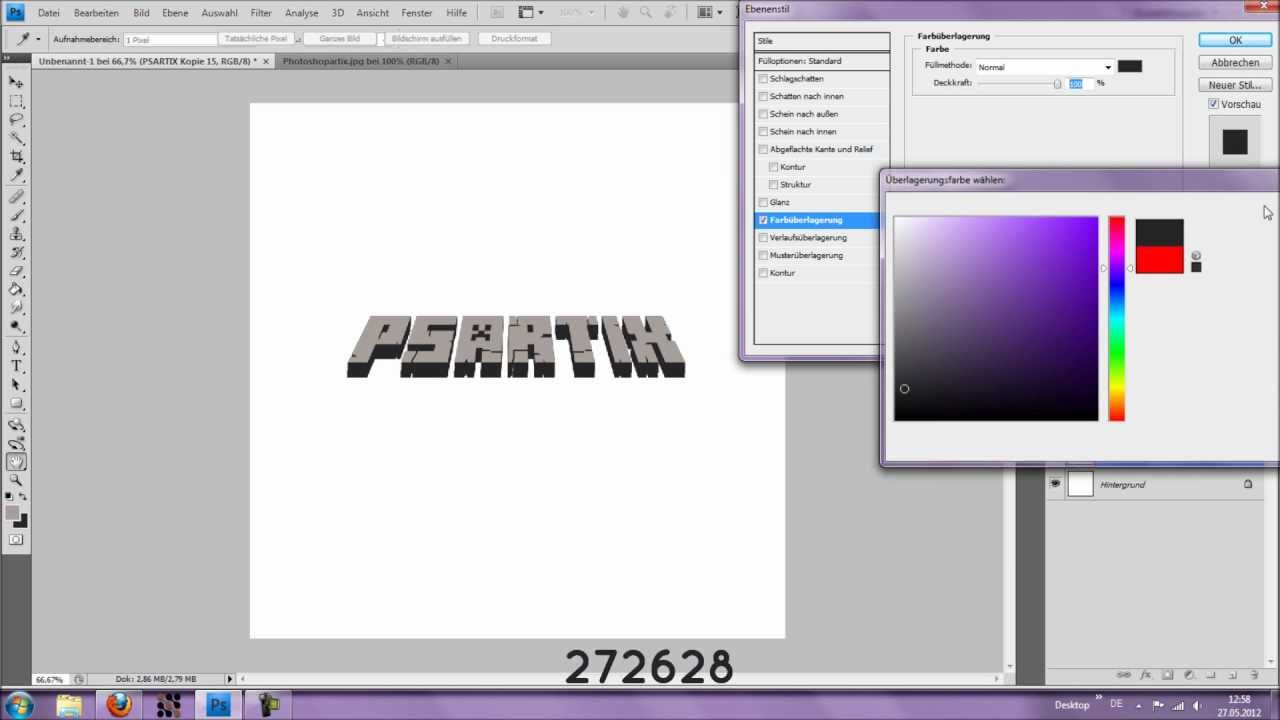Open the Datei menu
Viewport: 1280px width, 720px height.
coord(49,13)
